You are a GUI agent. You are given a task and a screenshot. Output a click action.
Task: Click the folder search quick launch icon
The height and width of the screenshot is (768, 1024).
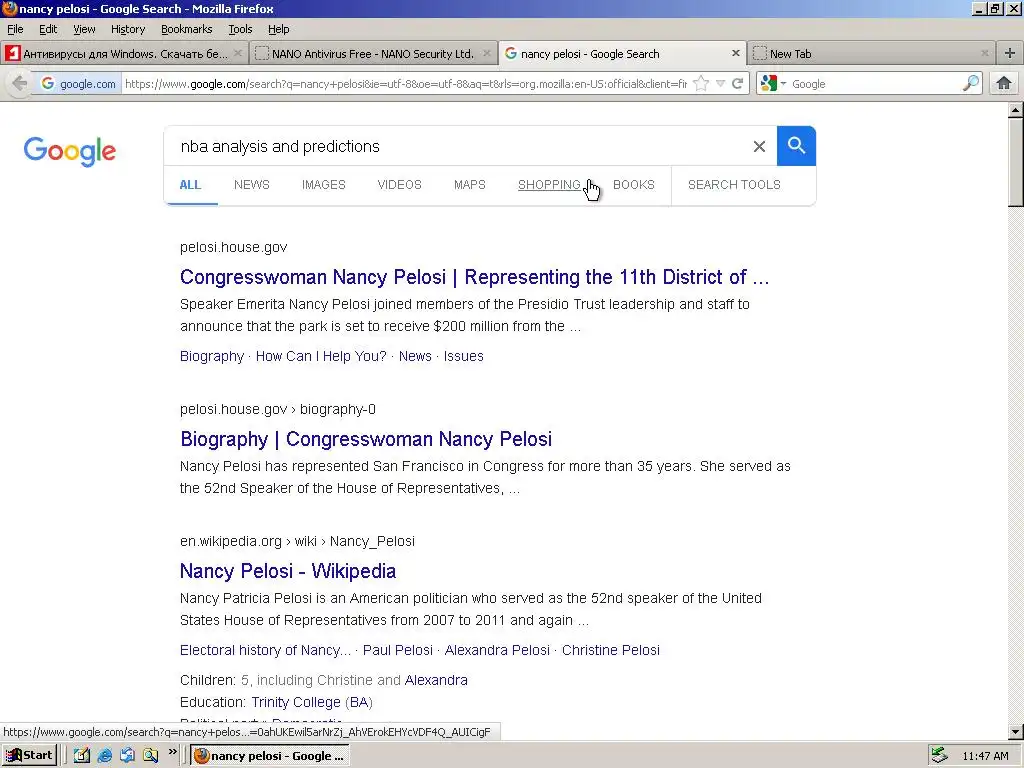150,756
